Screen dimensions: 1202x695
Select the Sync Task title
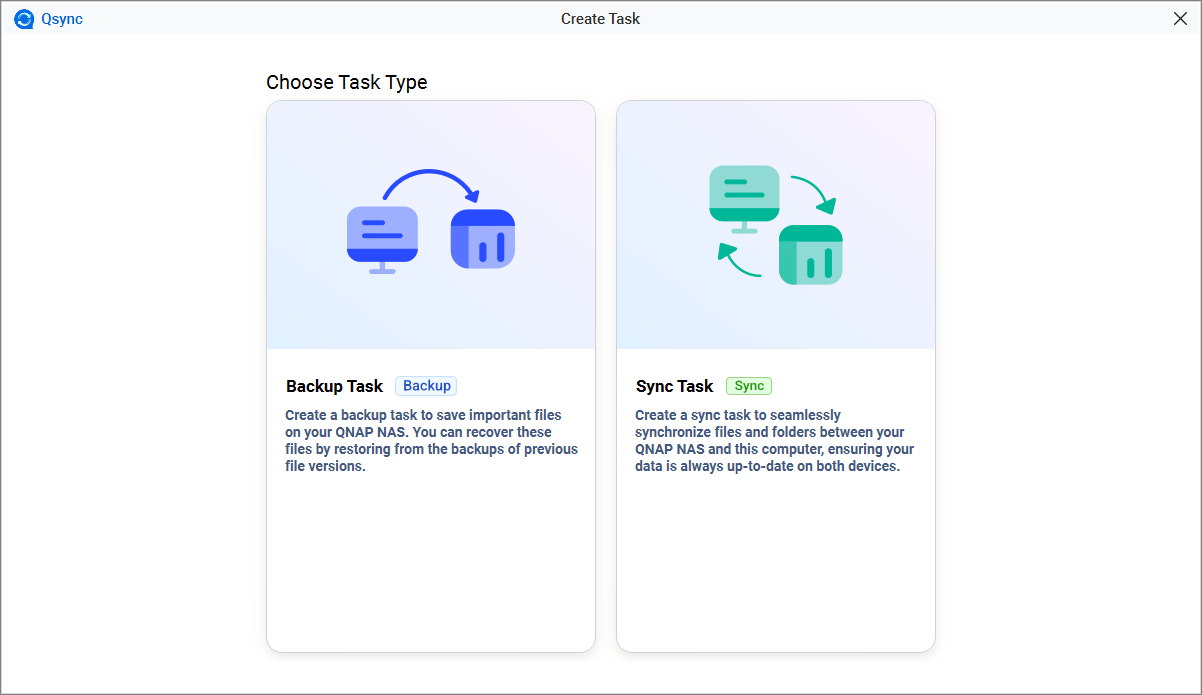coord(674,386)
